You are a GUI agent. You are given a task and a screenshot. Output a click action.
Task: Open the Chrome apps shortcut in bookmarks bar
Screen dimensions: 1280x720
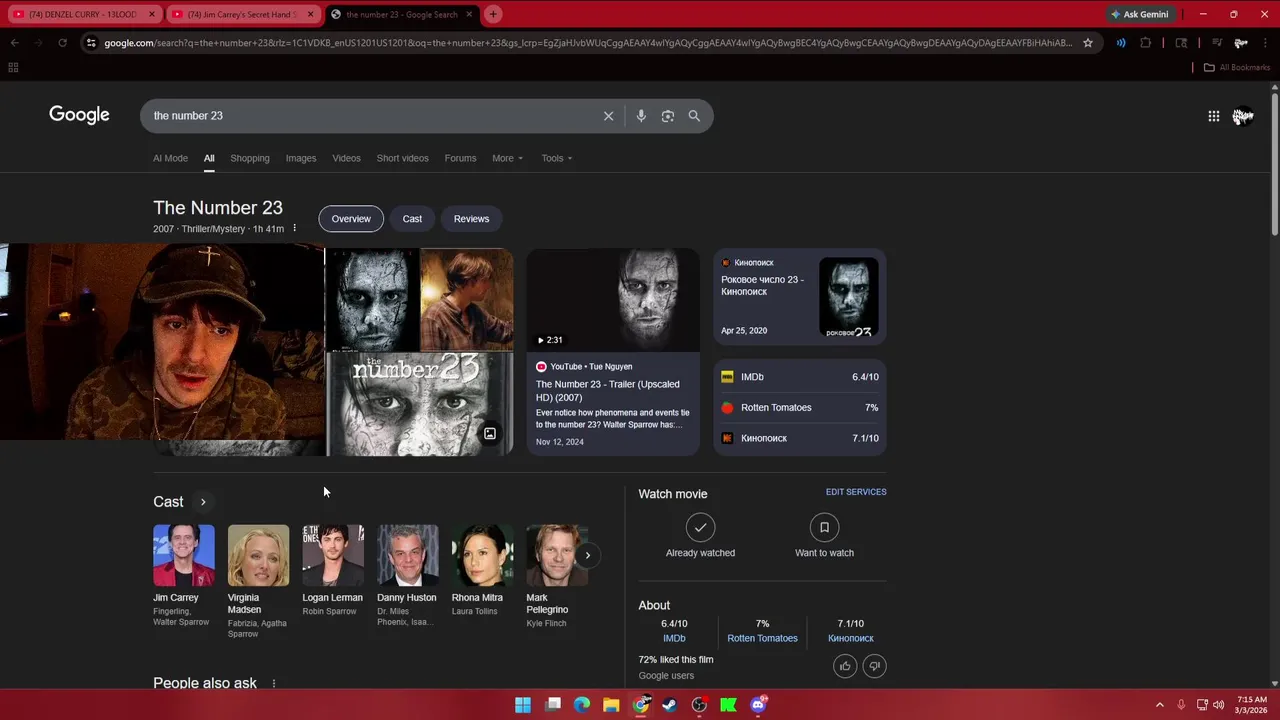(x=13, y=67)
